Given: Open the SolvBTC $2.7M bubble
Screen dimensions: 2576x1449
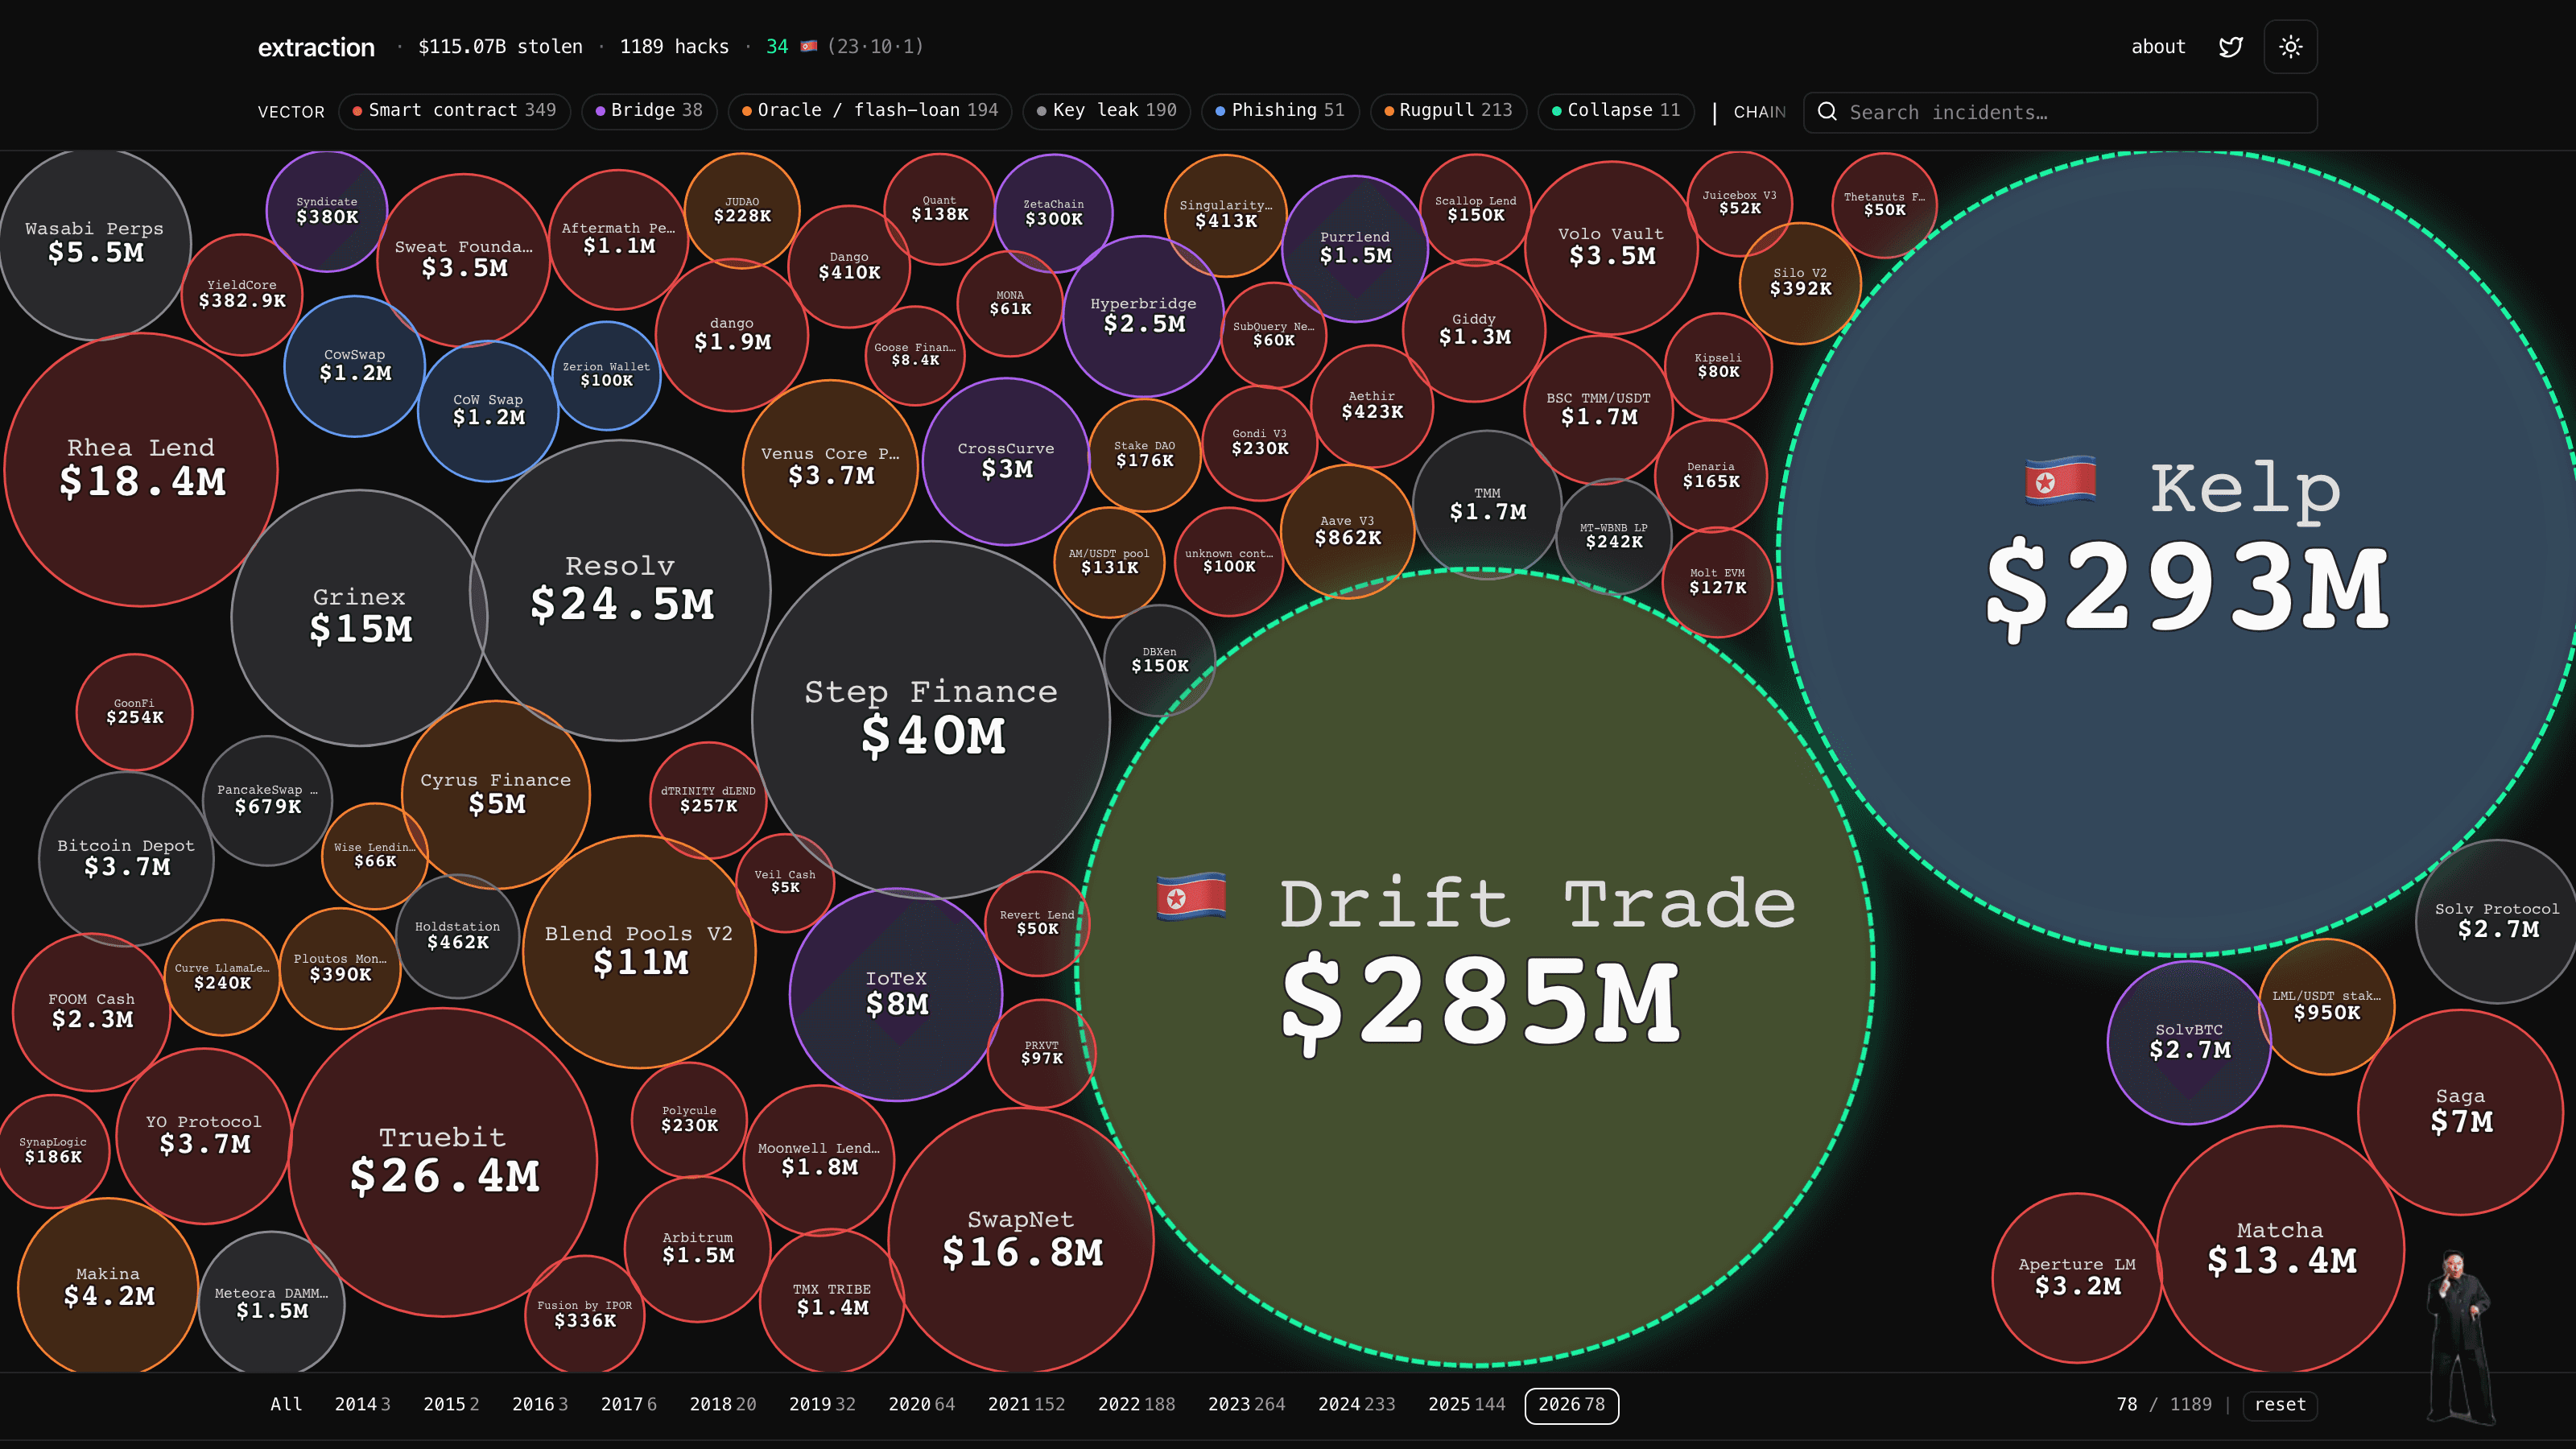Looking at the screenshot, I should point(2189,1042).
